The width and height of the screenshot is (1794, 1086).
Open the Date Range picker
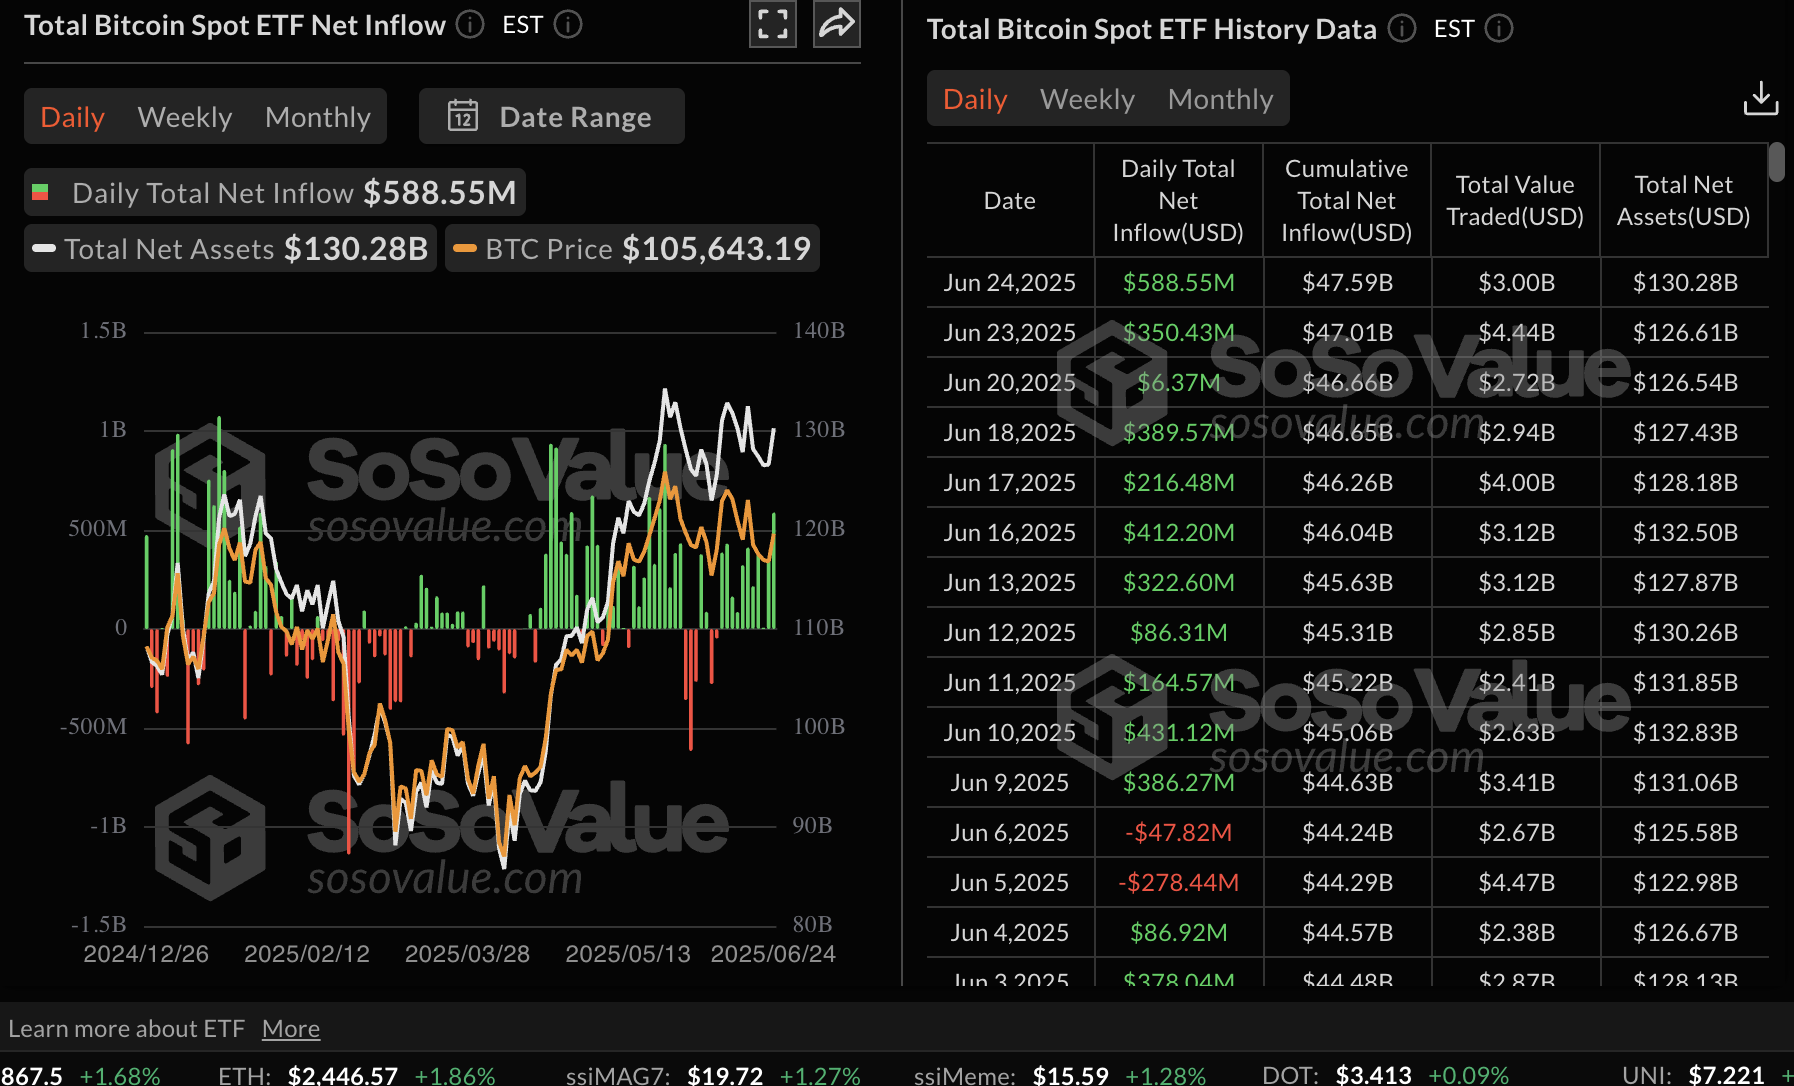coord(552,116)
